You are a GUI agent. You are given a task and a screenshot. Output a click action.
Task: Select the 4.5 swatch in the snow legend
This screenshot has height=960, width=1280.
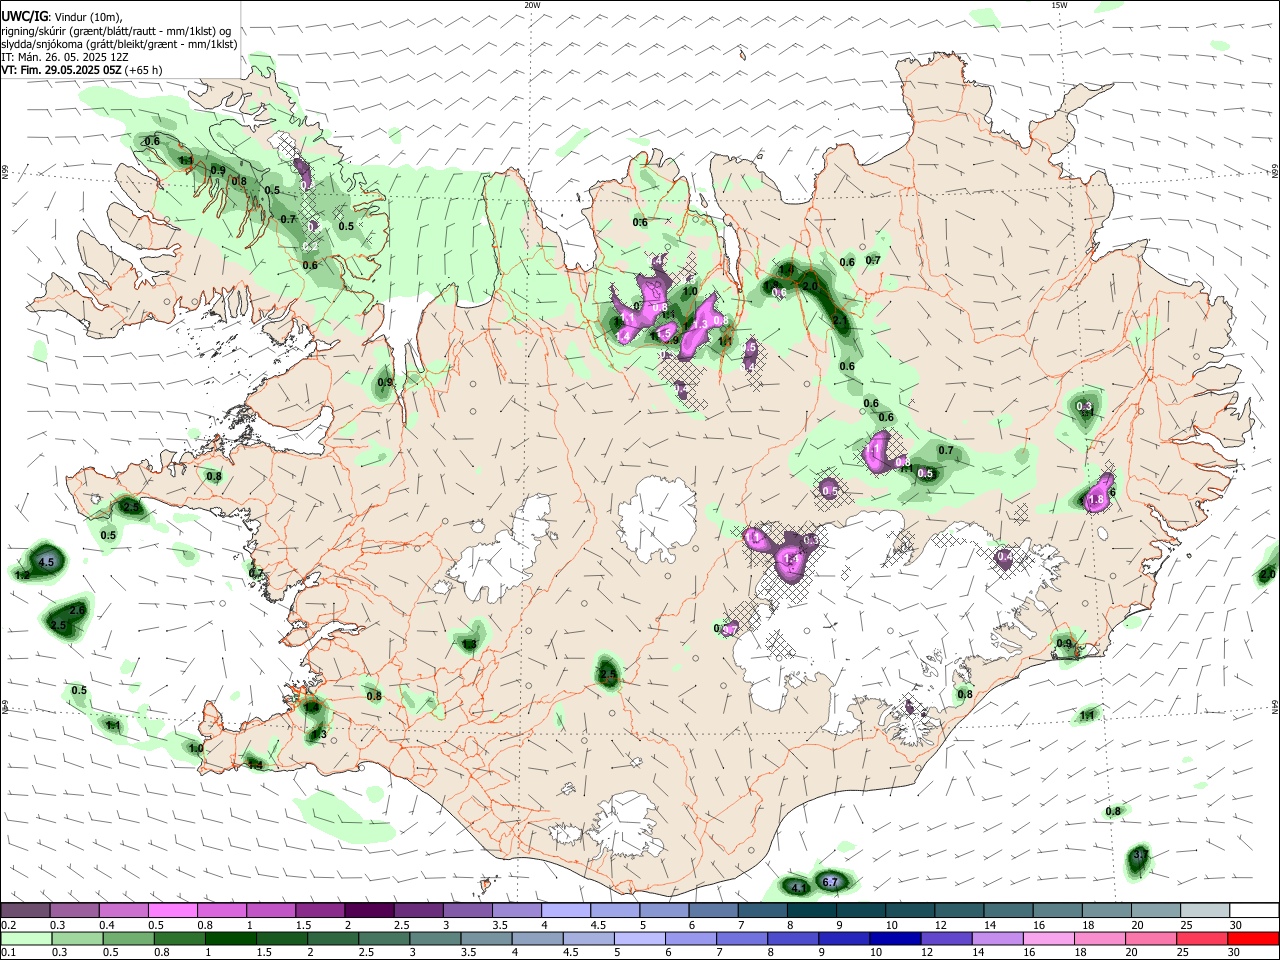pyautogui.click(x=615, y=911)
